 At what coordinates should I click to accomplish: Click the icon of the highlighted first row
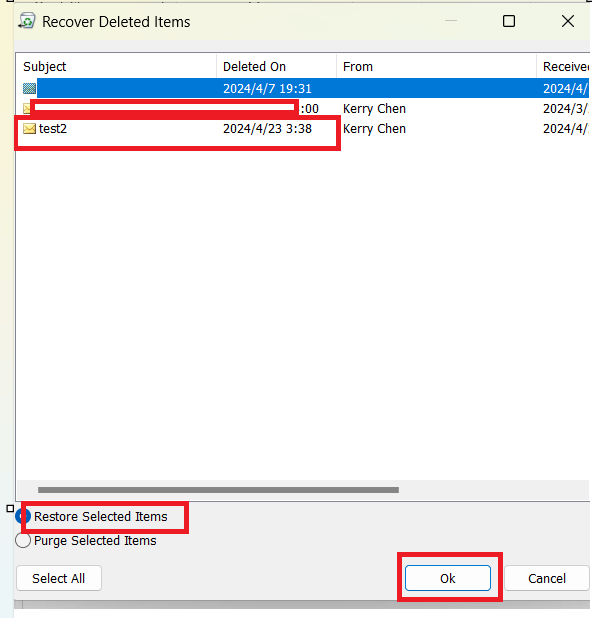(x=29, y=88)
